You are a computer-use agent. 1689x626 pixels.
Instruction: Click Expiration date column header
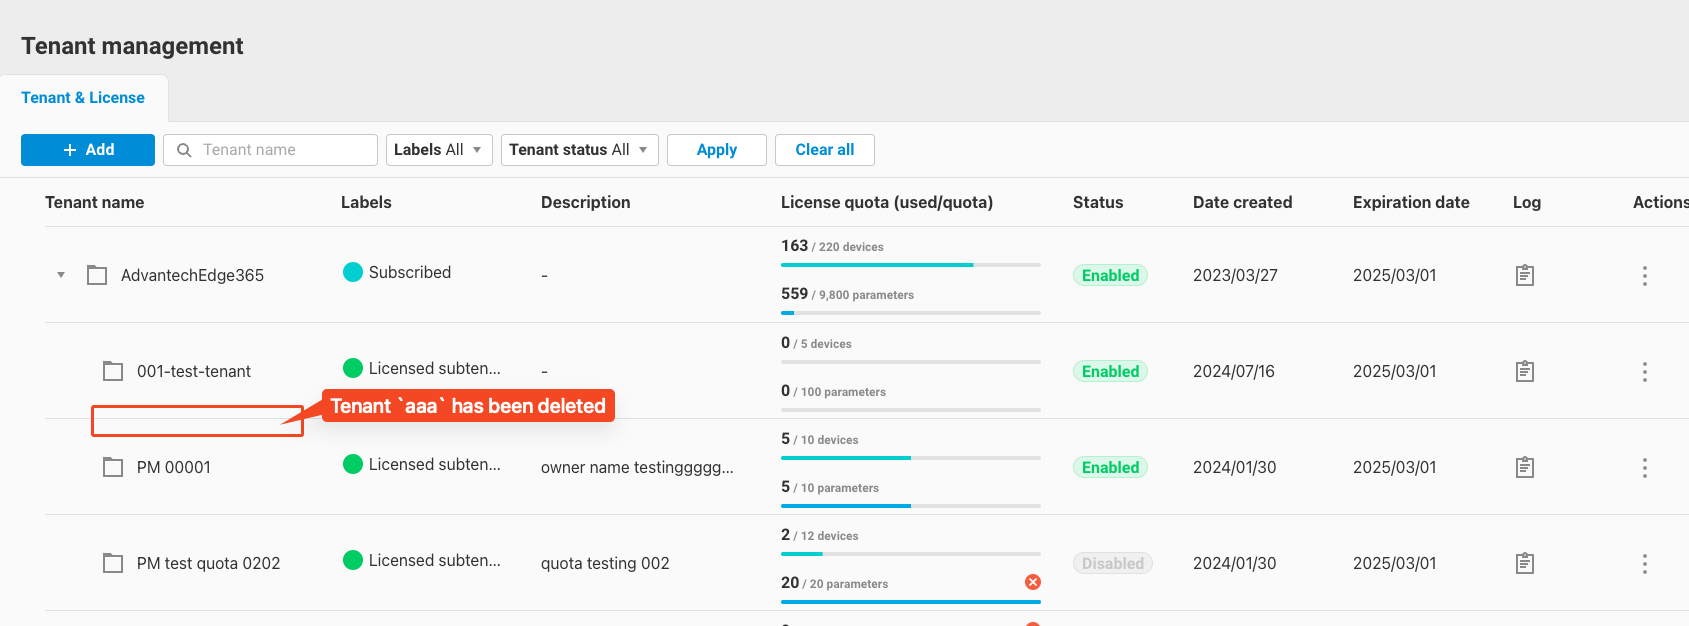(1411, 202)
